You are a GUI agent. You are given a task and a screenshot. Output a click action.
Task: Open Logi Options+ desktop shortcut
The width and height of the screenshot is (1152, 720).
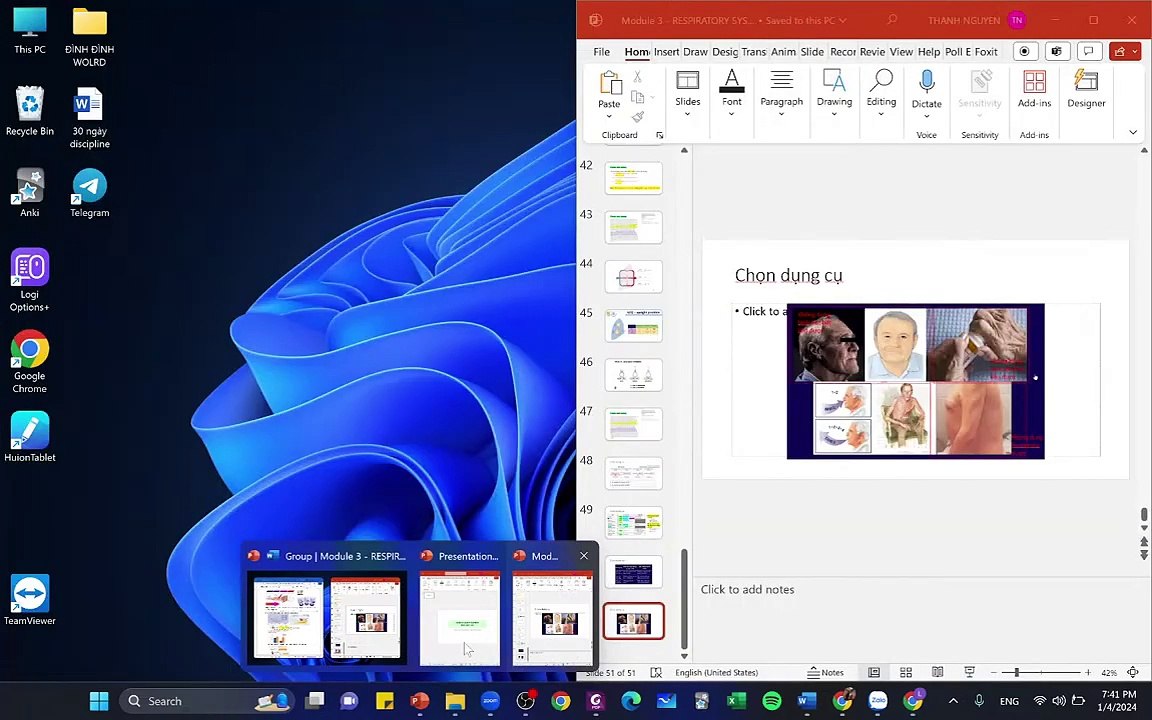[x=29, y=280]
